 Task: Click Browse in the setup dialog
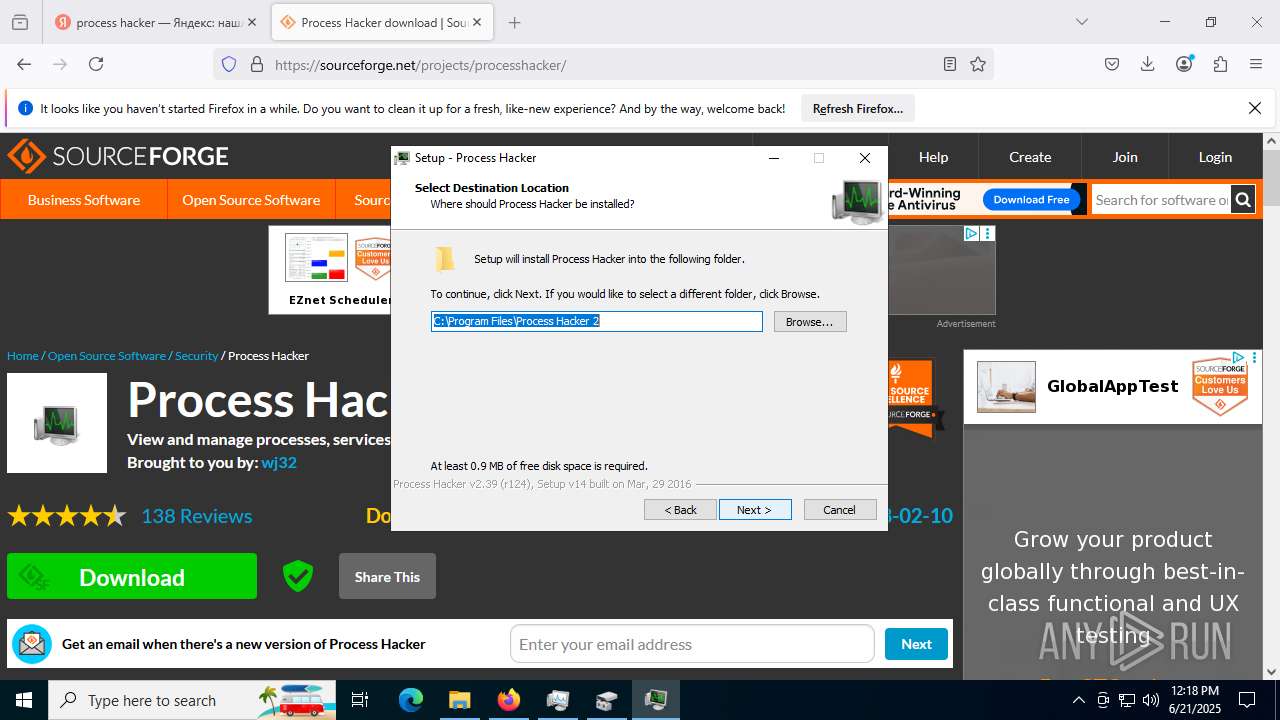tap(810, 322)
